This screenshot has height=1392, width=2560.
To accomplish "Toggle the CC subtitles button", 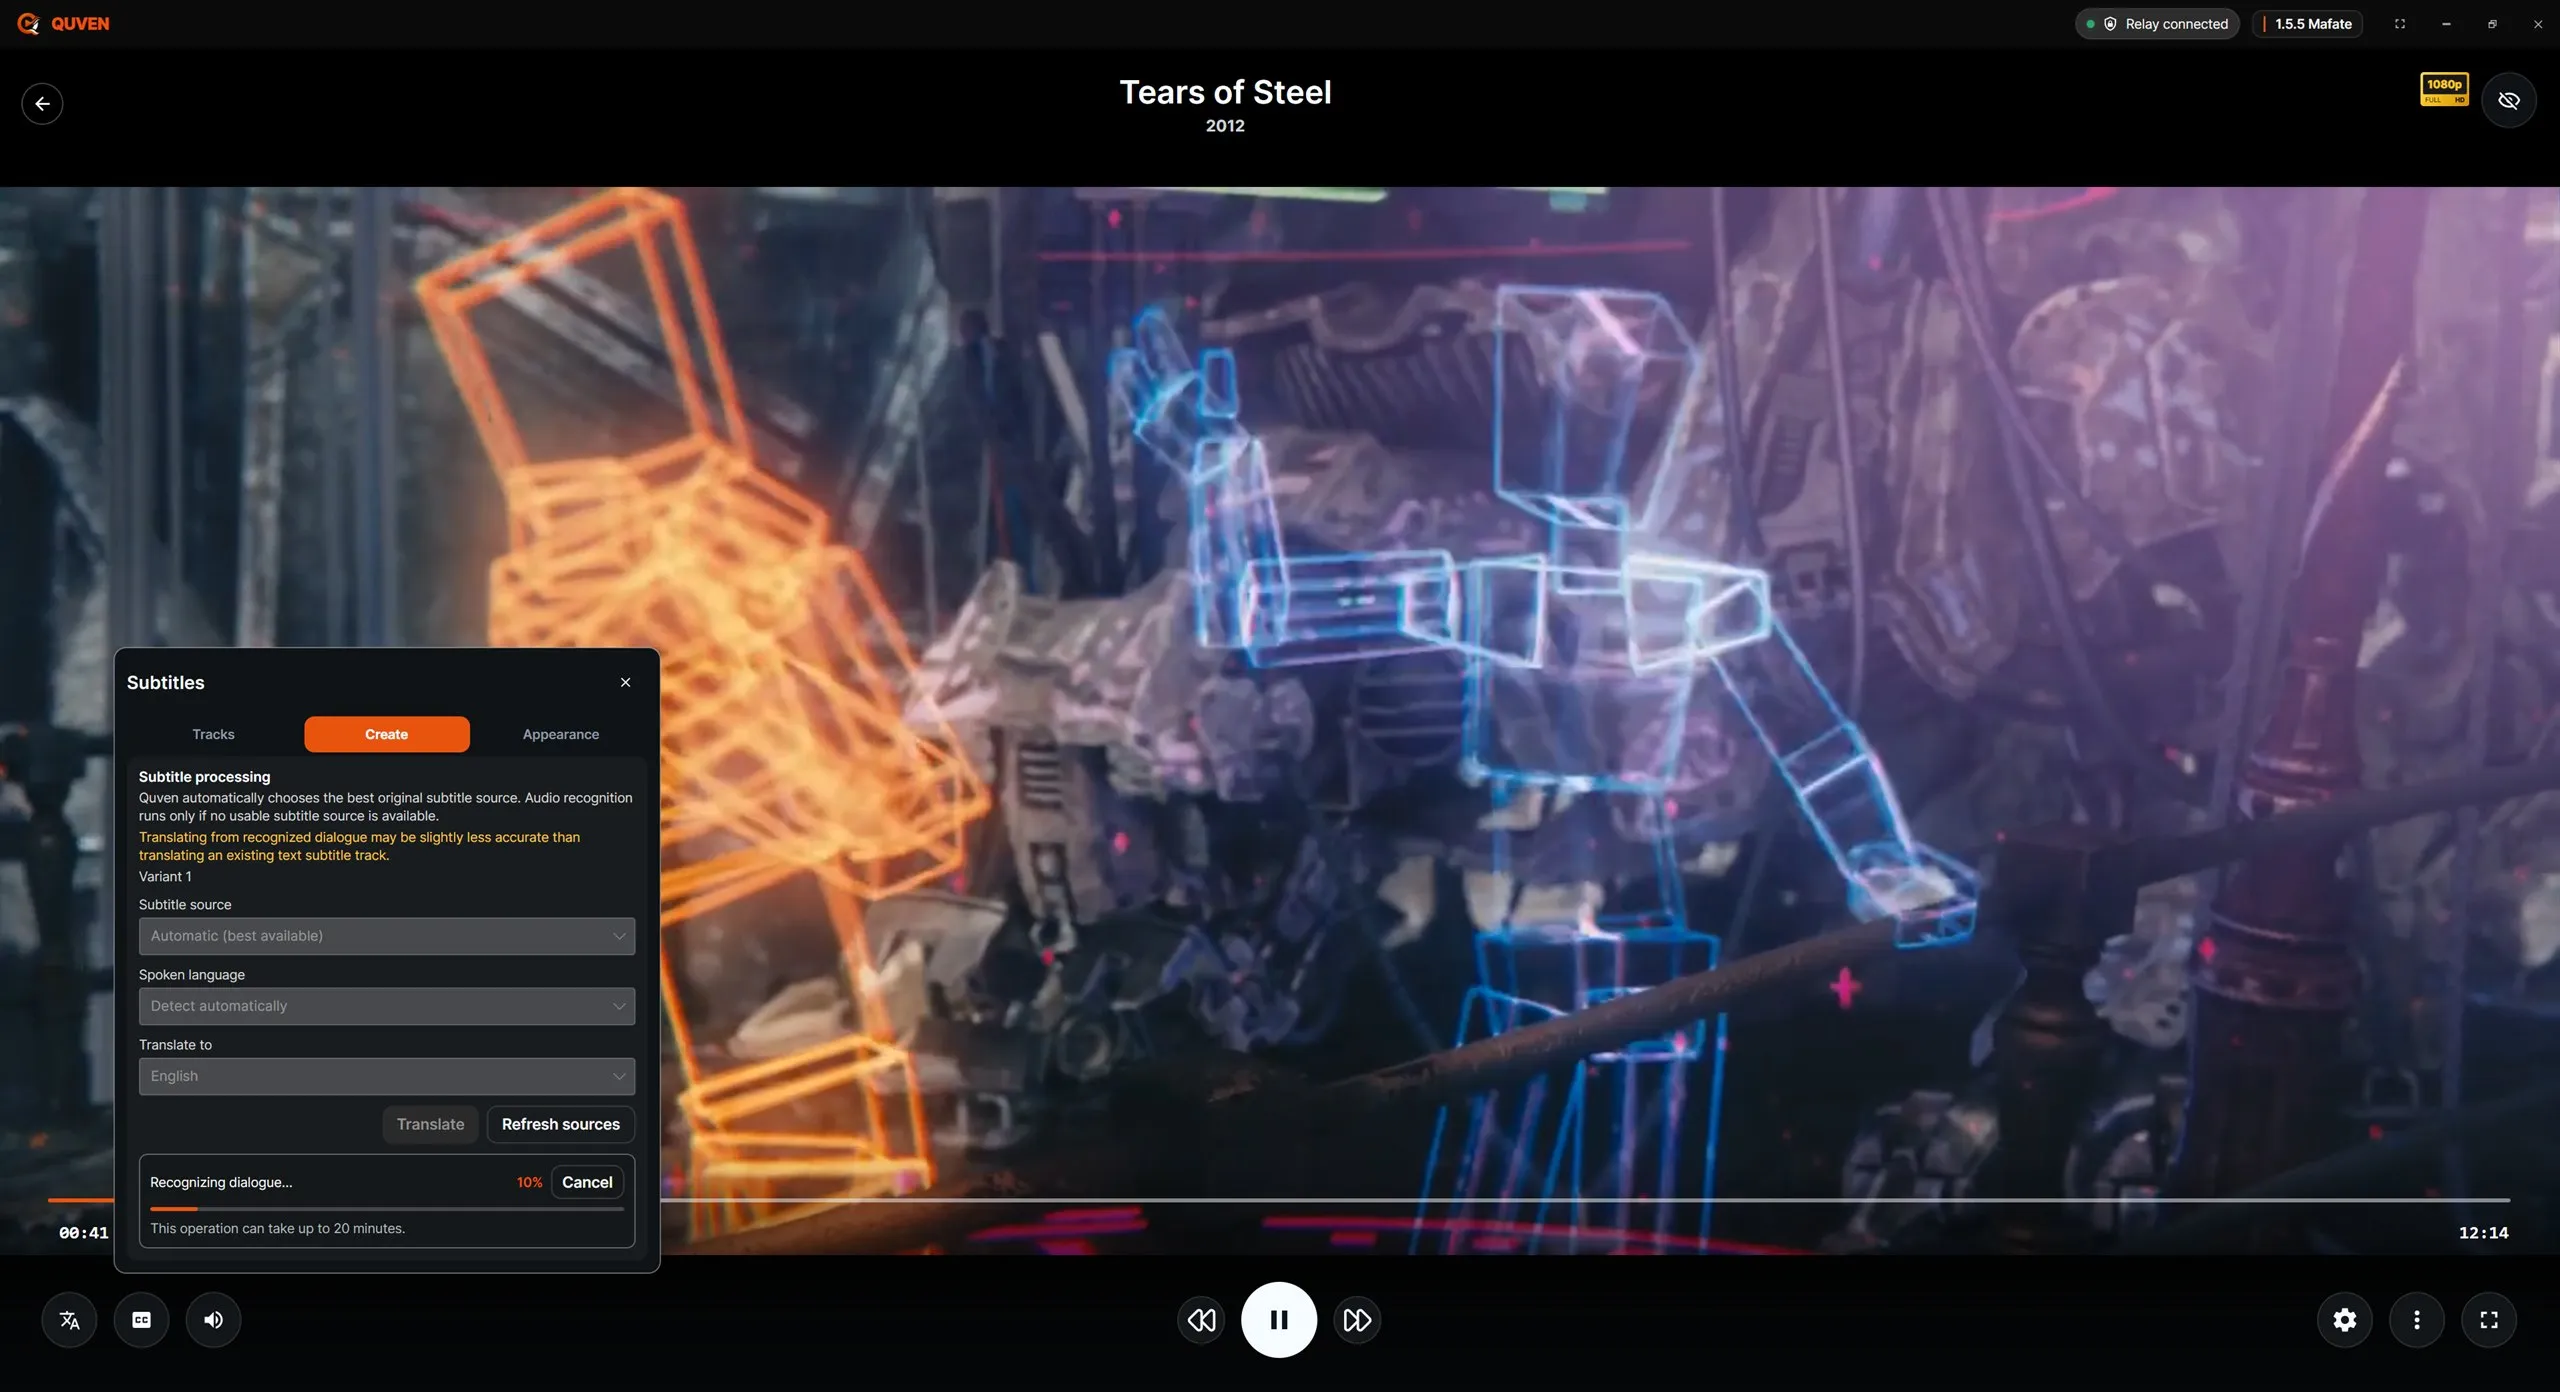I will tap(141, 1320).
